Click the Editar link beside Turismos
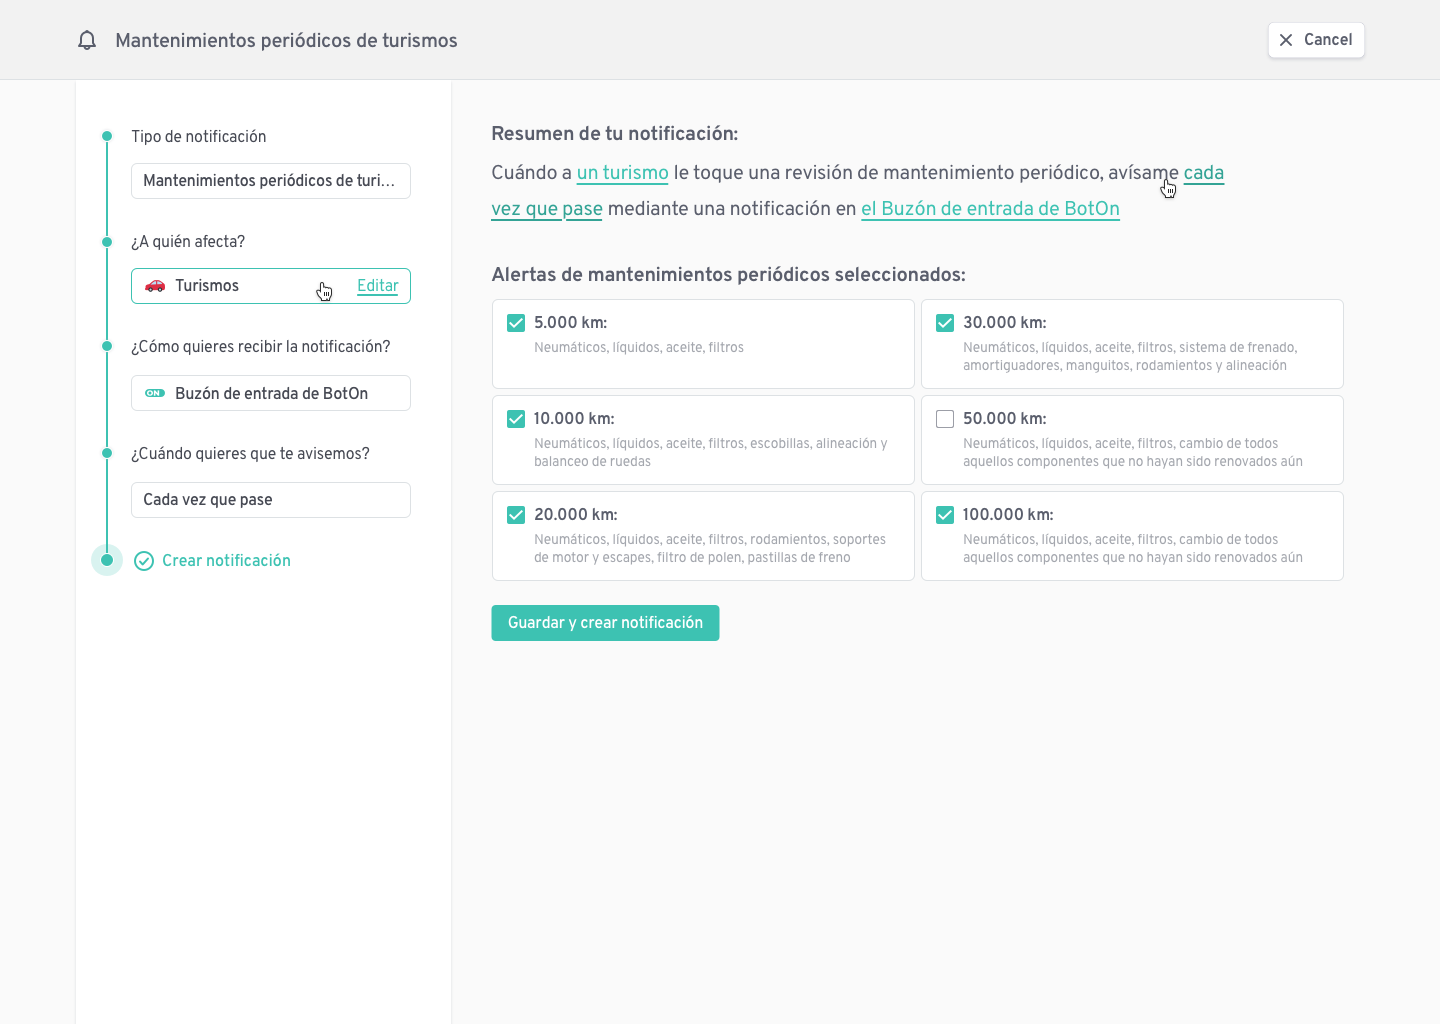The width and height of the screenshot is (1440, 1024). (x=378, y=285)
